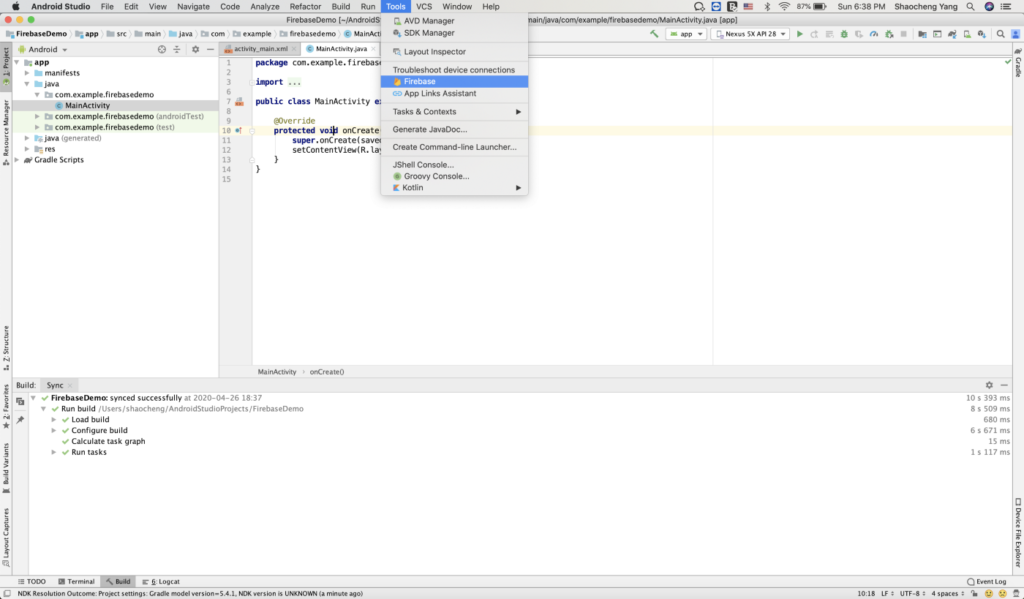The image size is (1024, 599).
Task: Open the TODO tool window
Action: coord(31,581)
